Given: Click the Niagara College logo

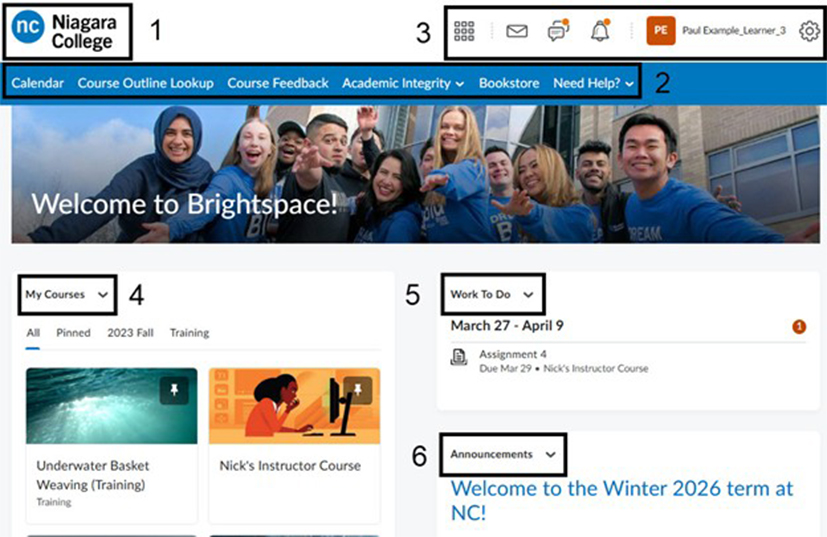Looking at the screenshot, I should point(64,31).
